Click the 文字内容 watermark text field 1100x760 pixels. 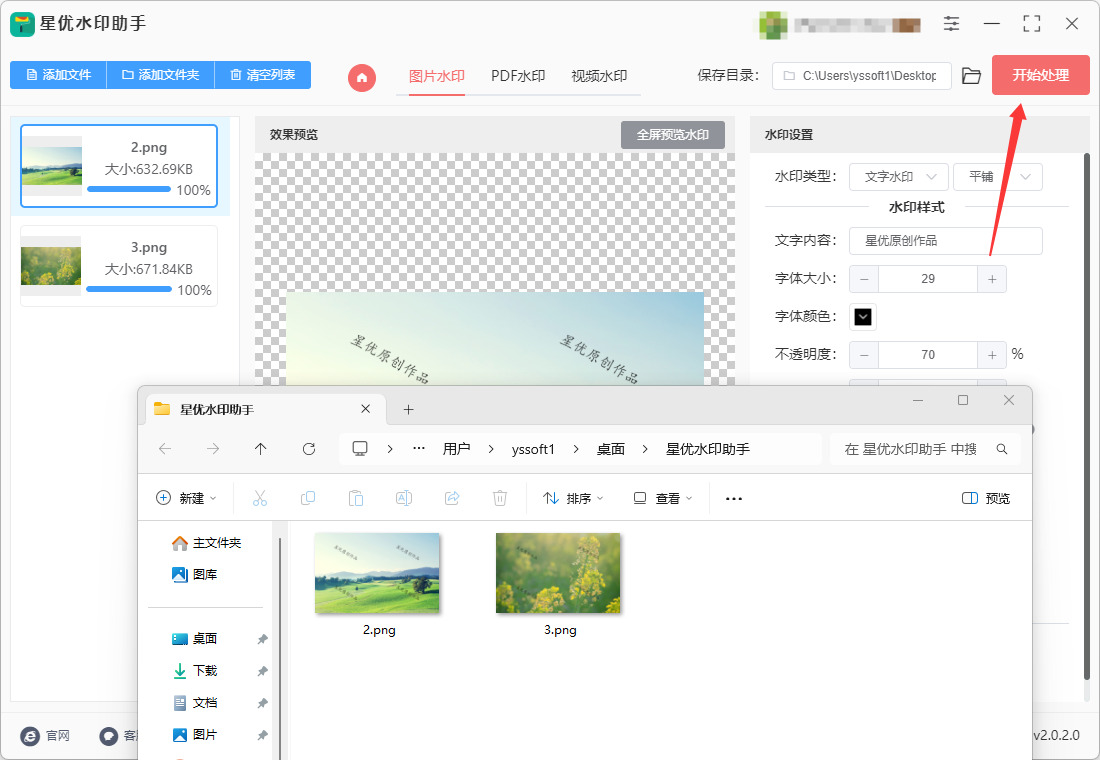pos(946,241)
